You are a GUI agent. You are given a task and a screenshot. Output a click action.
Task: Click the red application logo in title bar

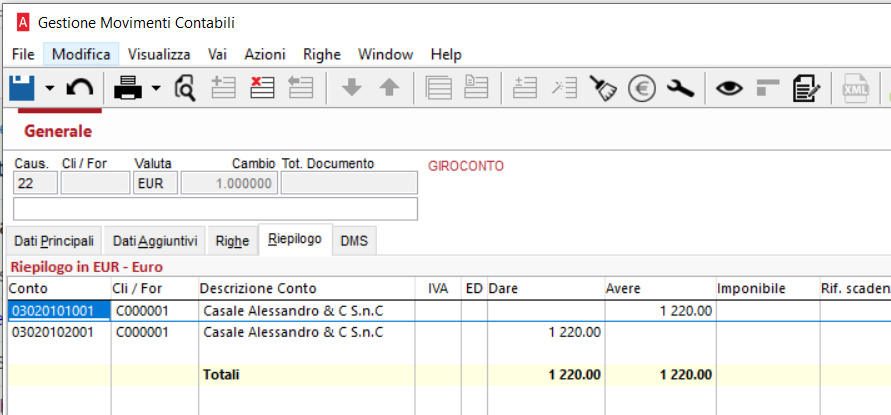coord(23,23)
